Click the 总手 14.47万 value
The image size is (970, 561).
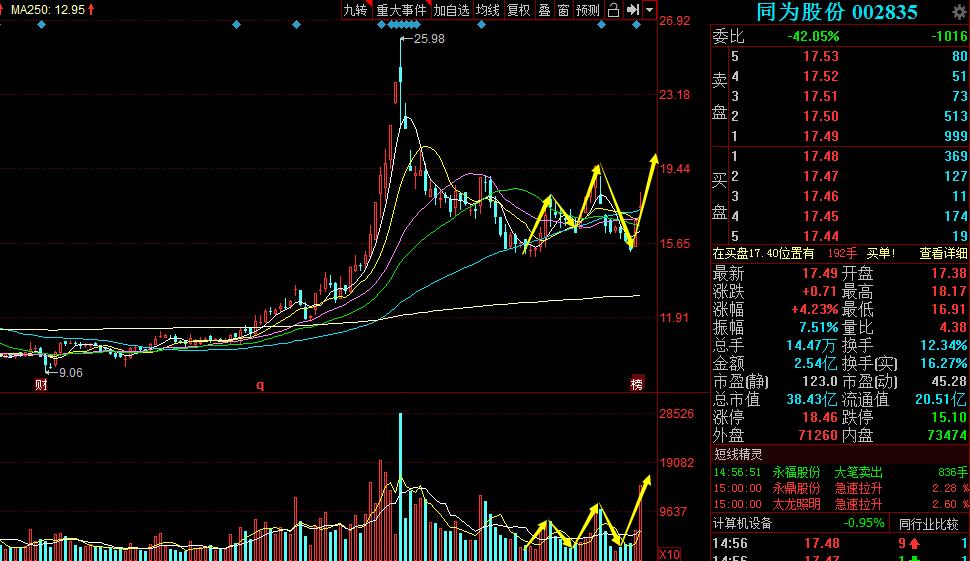pos(812,345)
